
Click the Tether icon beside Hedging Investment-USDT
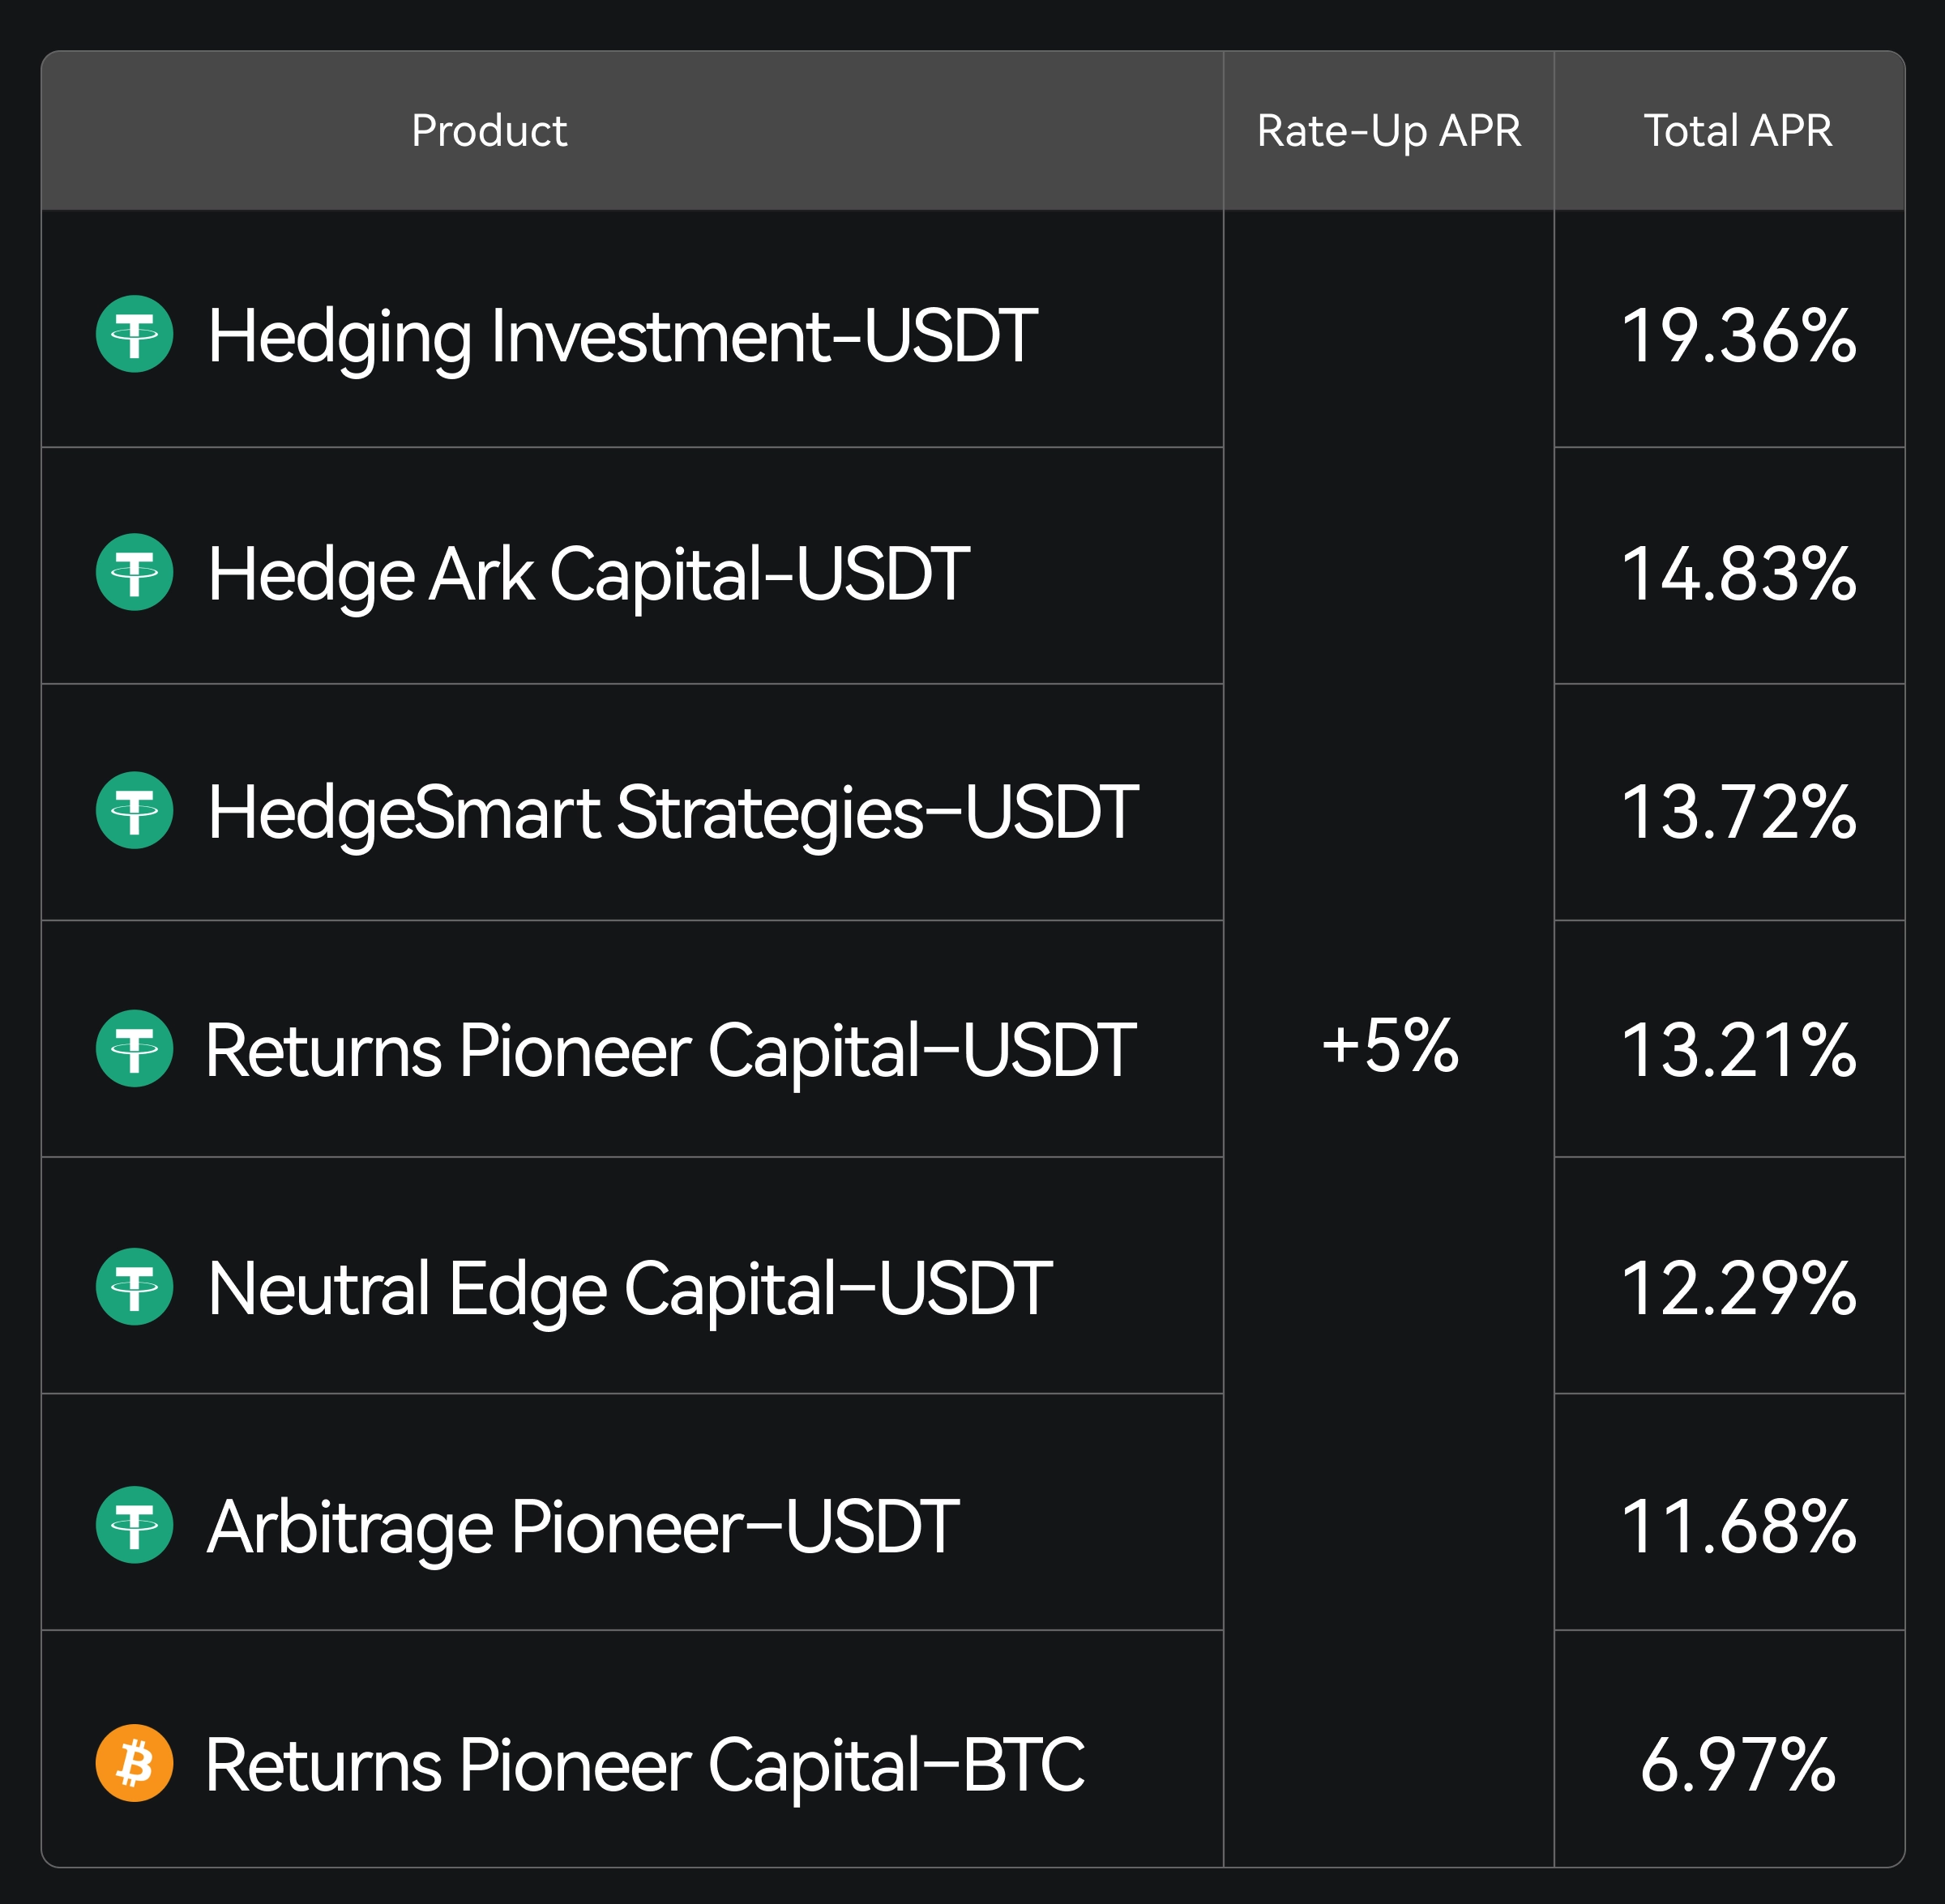[x=134, y=334]
